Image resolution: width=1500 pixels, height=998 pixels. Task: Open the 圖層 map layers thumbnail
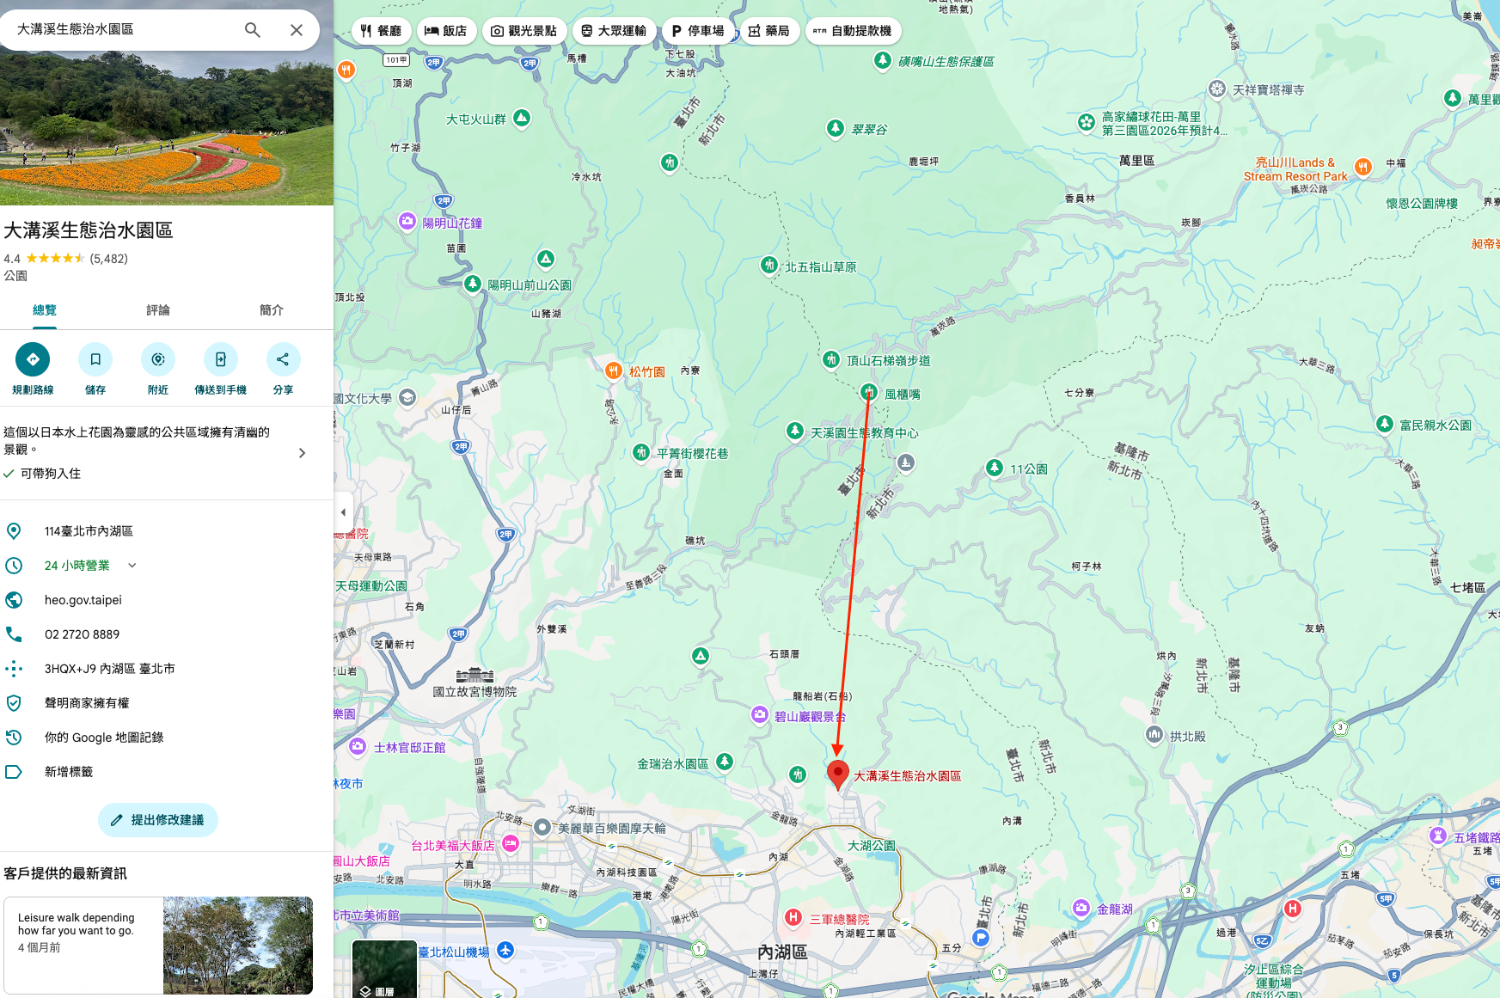click(x=384, y=969)
